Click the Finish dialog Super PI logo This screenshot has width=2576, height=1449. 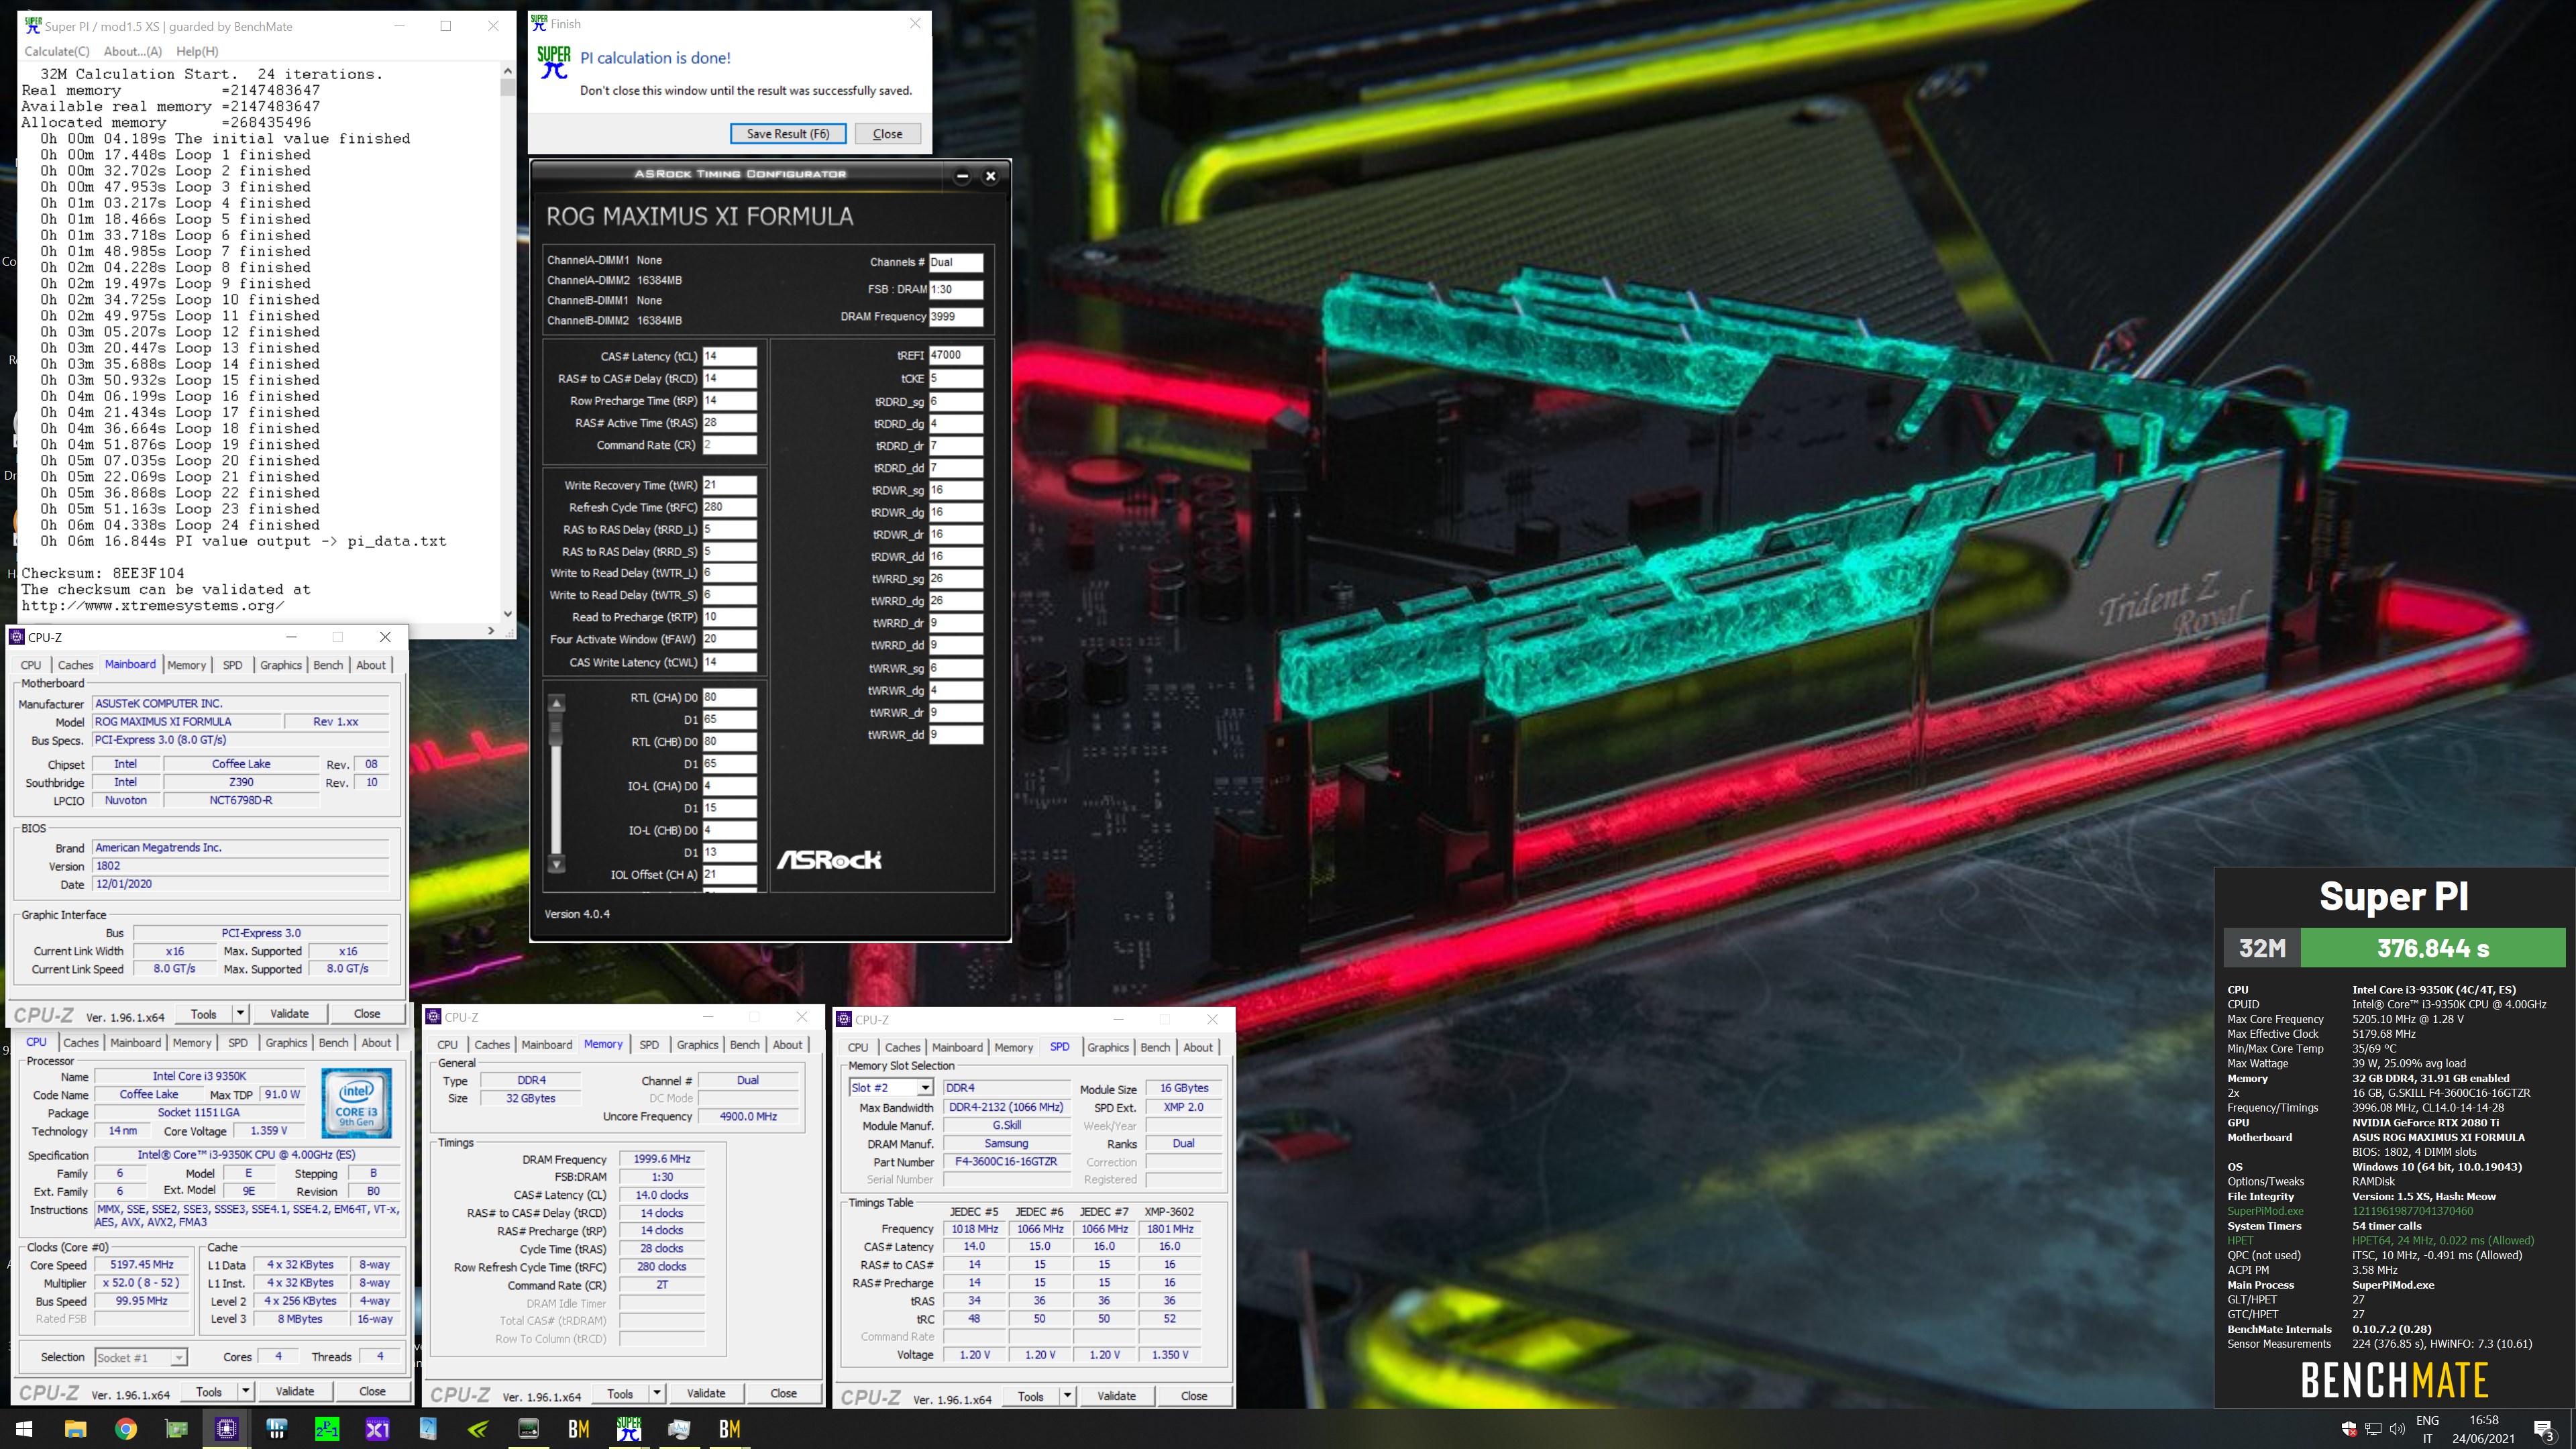[554, 63]
